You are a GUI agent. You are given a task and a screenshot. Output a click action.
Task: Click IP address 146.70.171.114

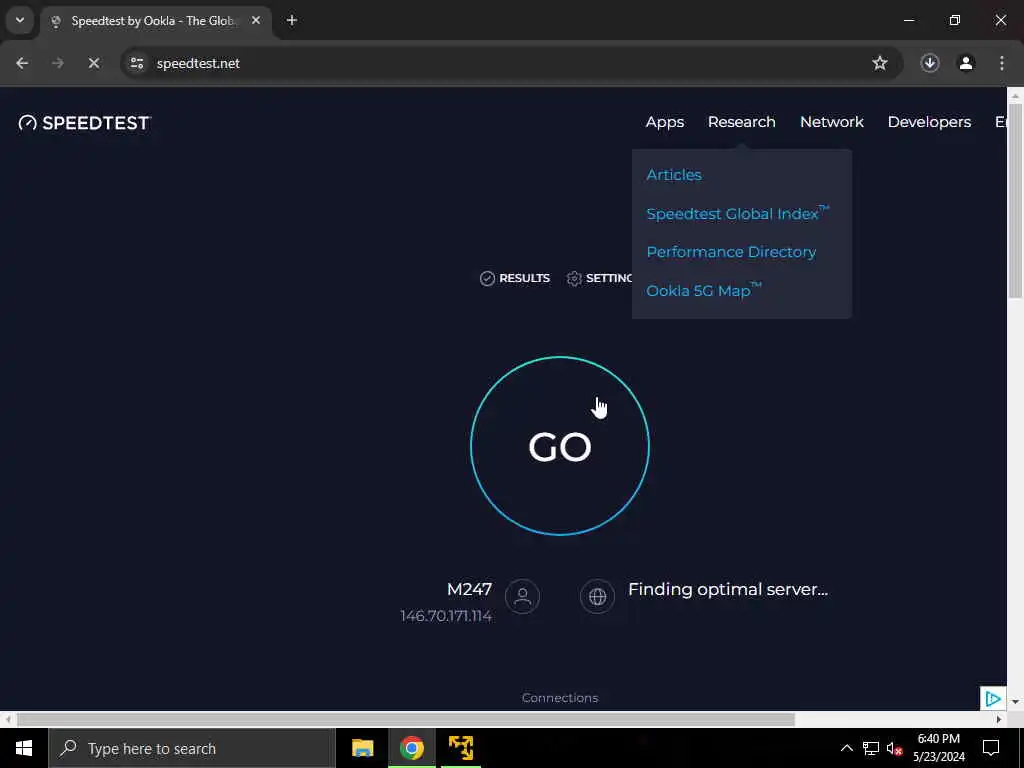click(446, 616)
